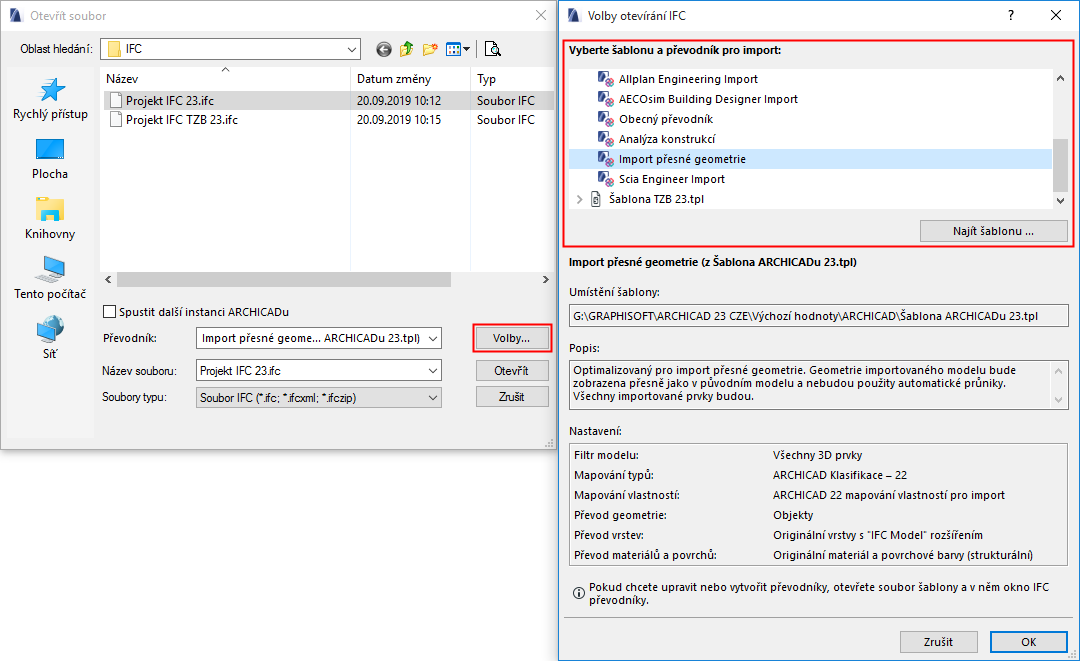The height and width of the screenshot is (661, 1080).
Task: Click the info icon near Pokud chcete upravit
Action: click(x=579, y=593)
